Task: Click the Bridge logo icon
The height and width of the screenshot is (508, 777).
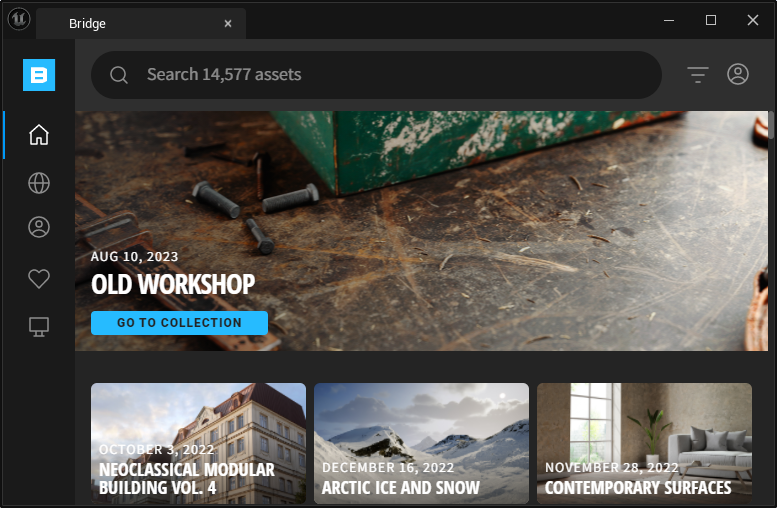Action: pyautogui.click(x=39, y=75)
